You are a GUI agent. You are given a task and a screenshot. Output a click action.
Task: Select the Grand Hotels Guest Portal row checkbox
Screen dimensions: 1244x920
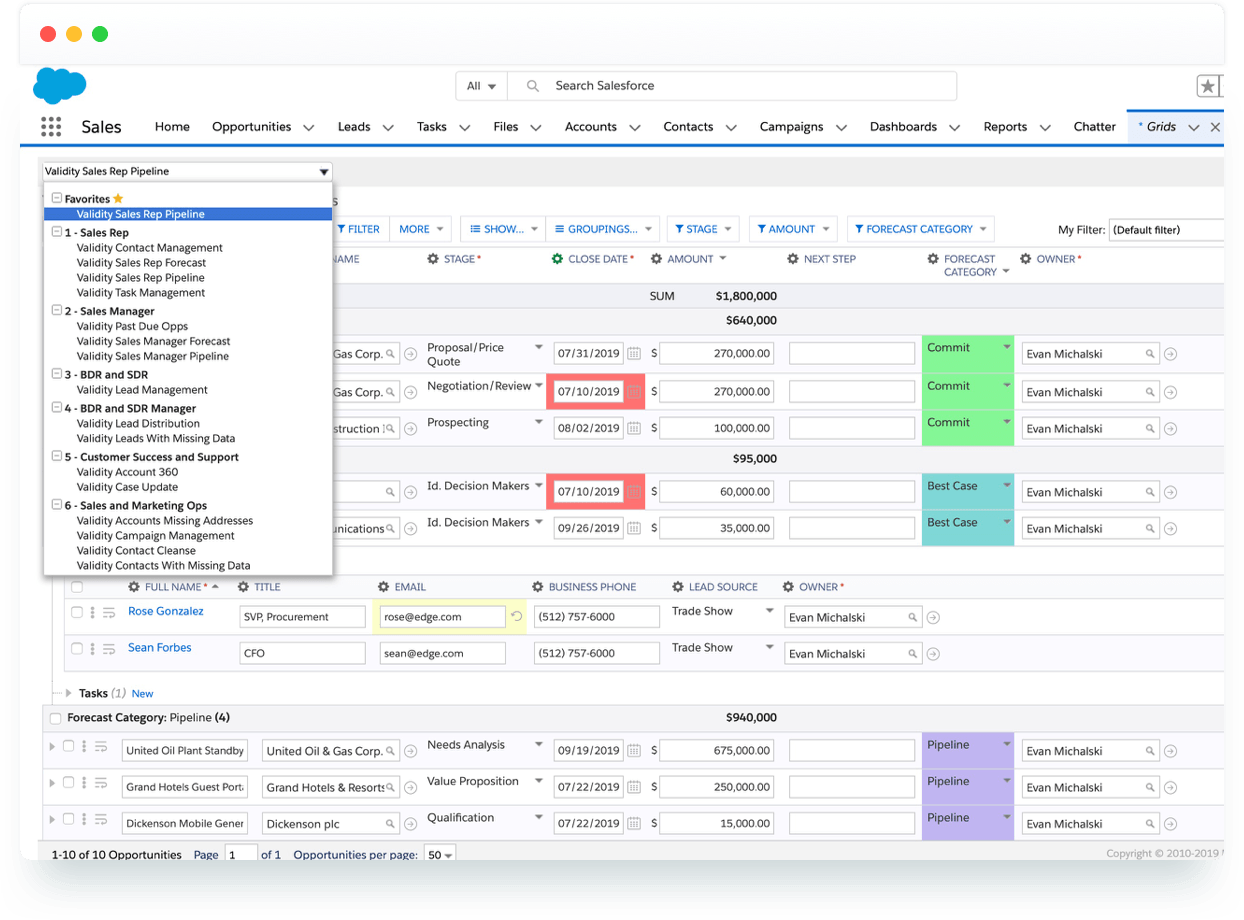point(68,782)
